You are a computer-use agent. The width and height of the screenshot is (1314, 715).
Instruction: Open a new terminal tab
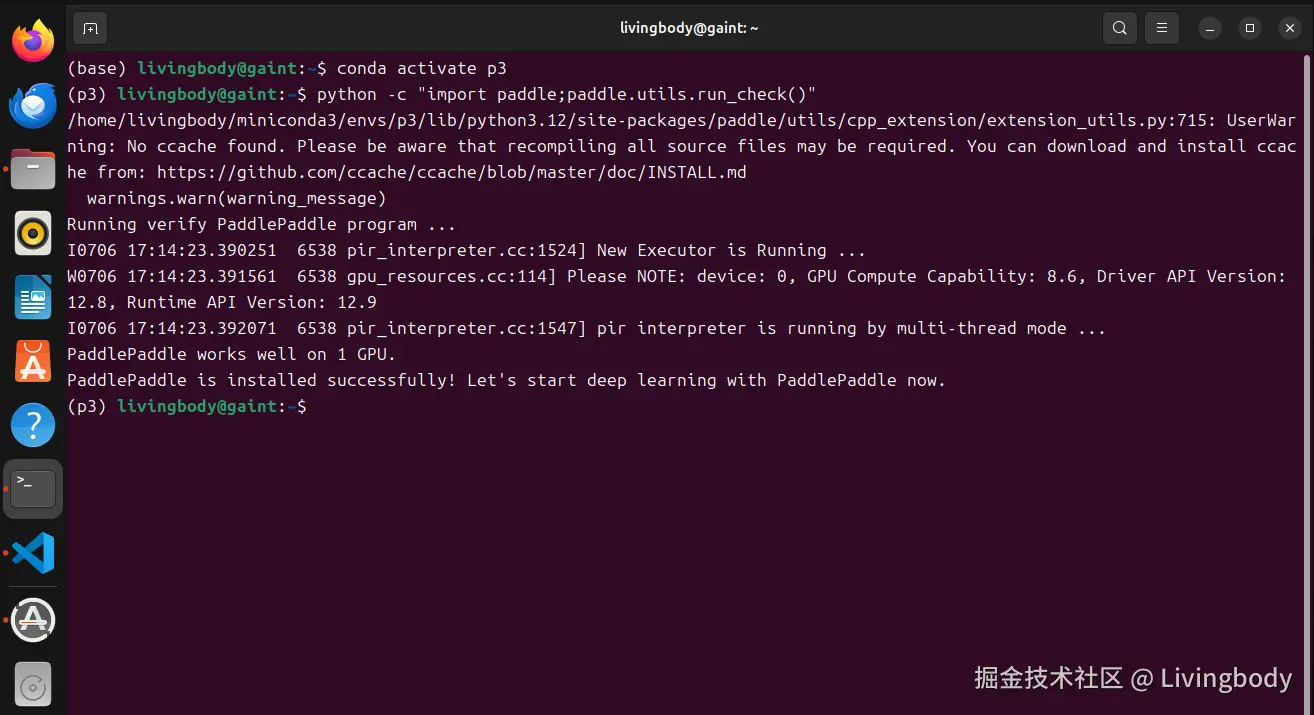pyautogui.click(x=90, y=28)
